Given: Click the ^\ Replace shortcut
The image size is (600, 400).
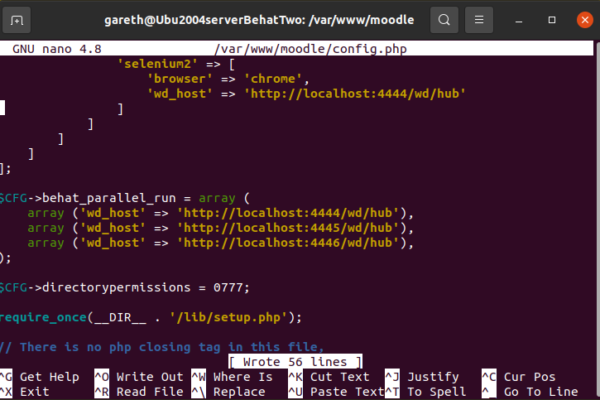Looking at the screenshot, I should [228, 392].
